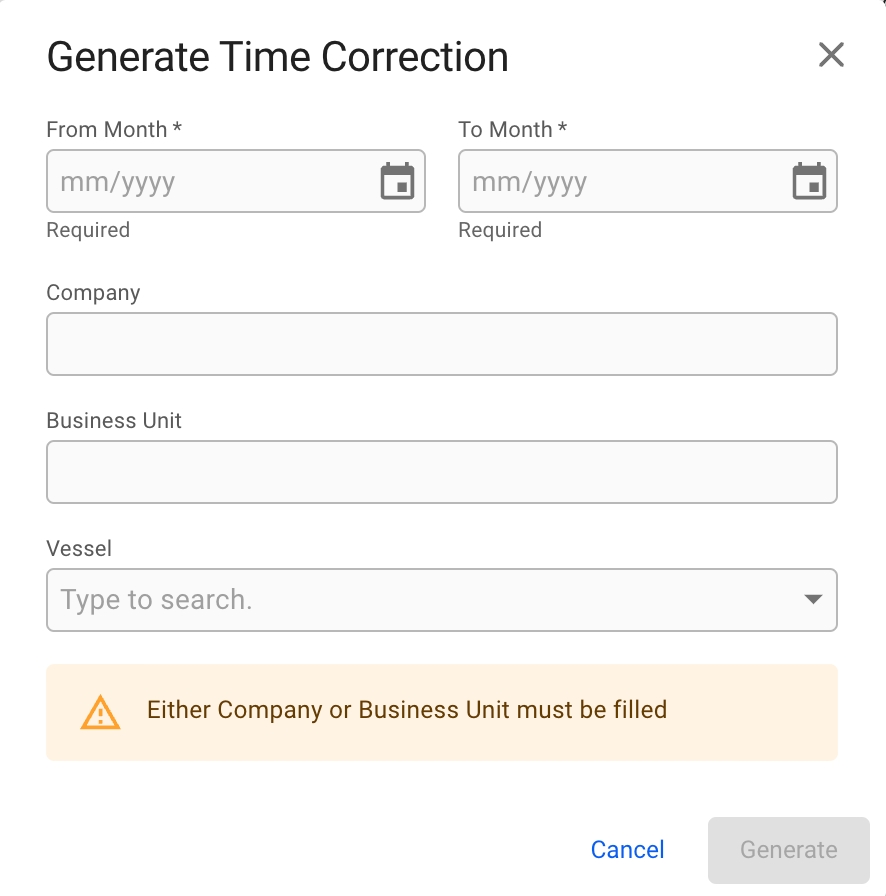Open the To Month calendar picker
This screenshot has width=886, height=896.
coord(809,182)
